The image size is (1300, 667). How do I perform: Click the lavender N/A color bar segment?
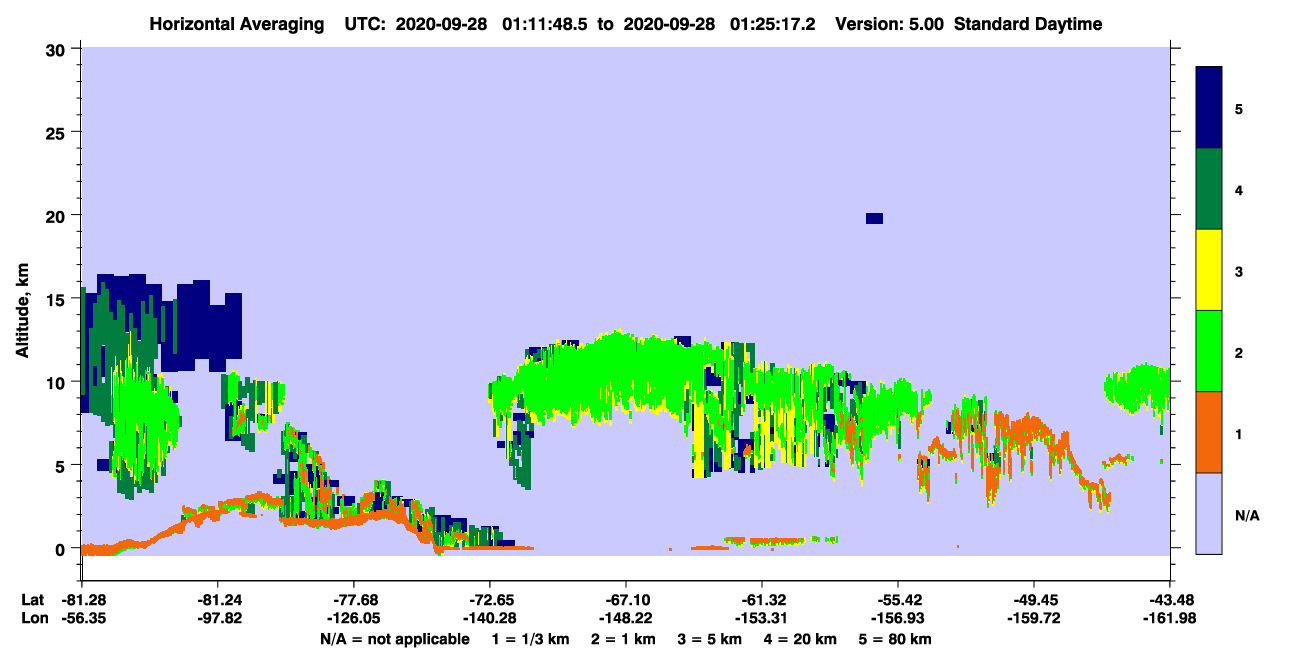click(1209, 513)
